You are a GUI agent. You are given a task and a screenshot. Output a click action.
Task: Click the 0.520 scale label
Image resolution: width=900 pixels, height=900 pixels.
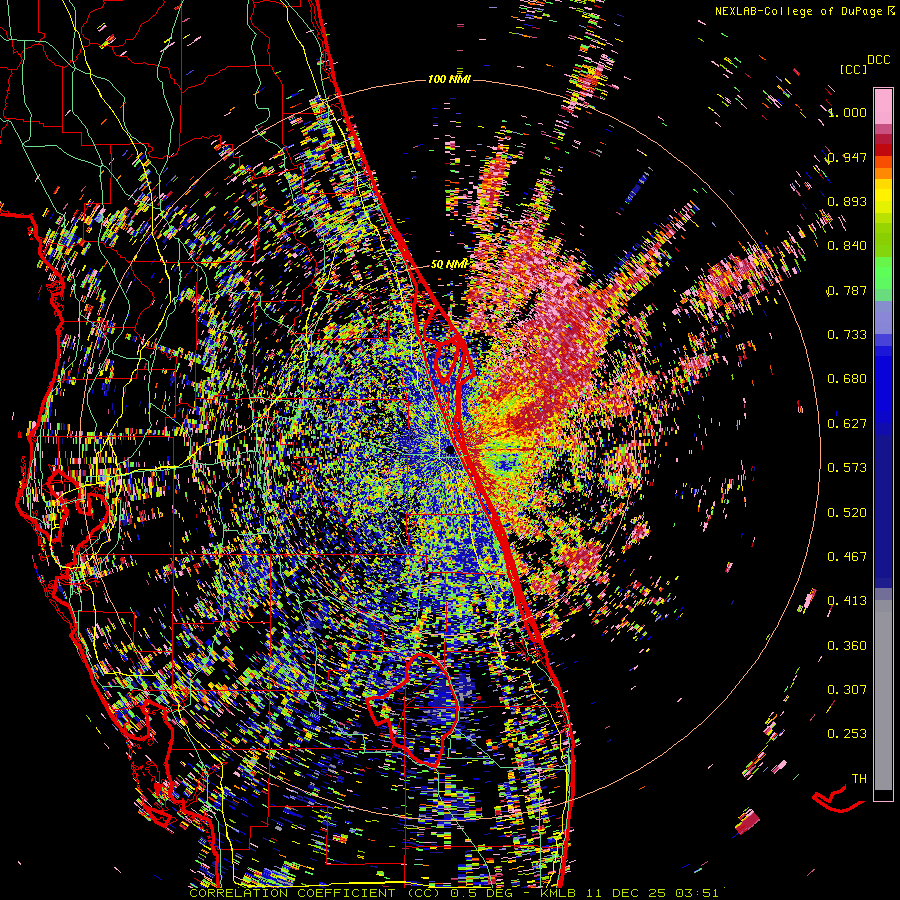(x=847, y=513)
